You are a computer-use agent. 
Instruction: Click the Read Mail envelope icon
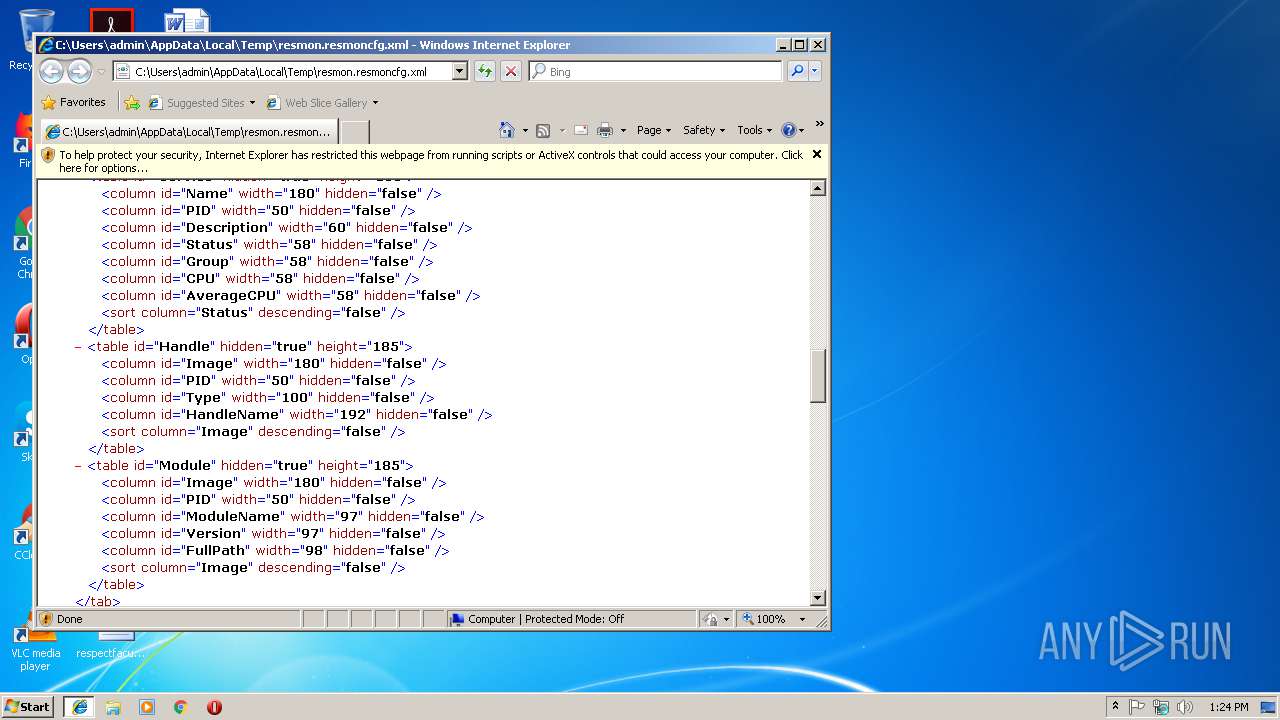coord(580,130)
